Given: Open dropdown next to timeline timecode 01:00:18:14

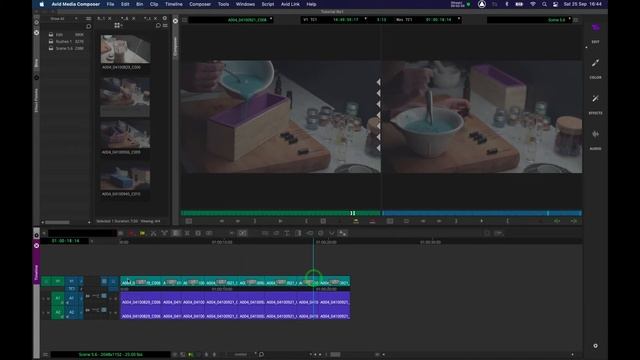Looking at the screenshot, I should (91, 241).
